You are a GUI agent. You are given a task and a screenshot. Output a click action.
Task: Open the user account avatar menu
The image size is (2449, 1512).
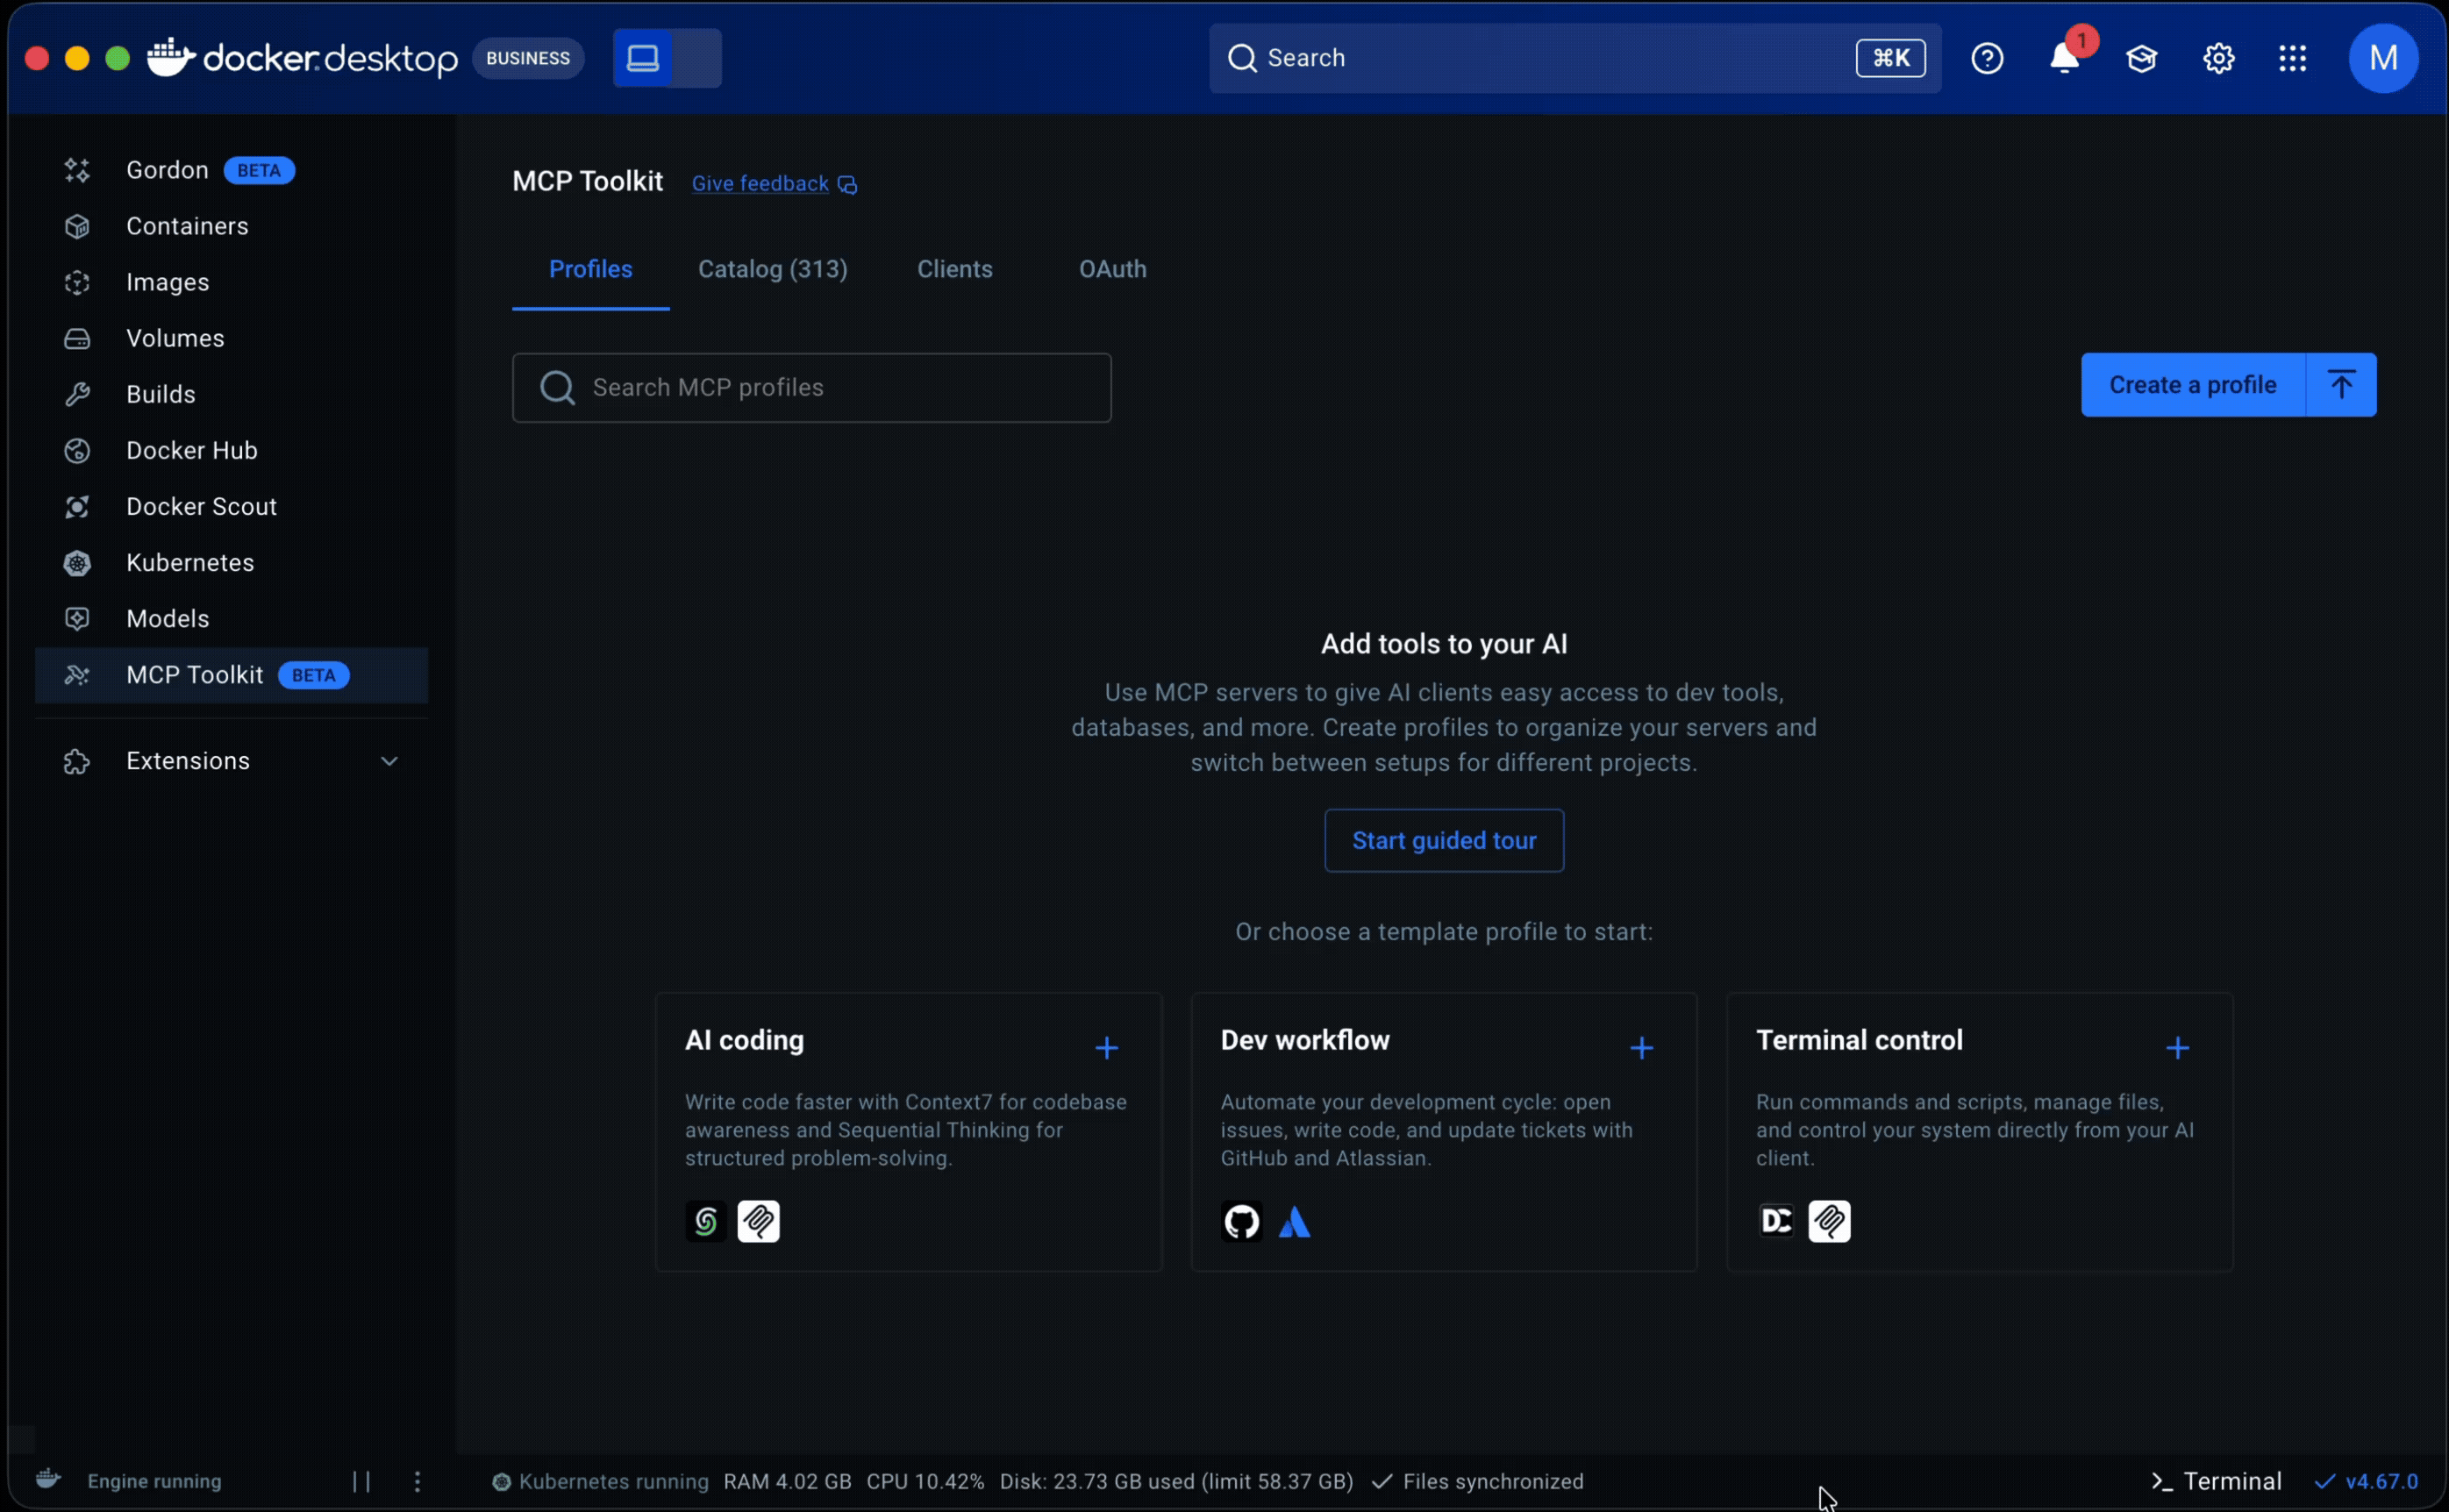2382,58
